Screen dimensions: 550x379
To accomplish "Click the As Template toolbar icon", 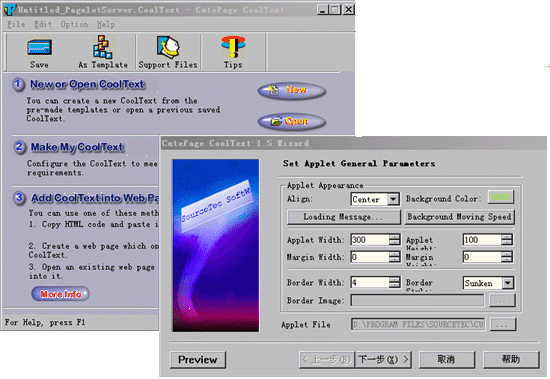I will click(x=102, y=47).
